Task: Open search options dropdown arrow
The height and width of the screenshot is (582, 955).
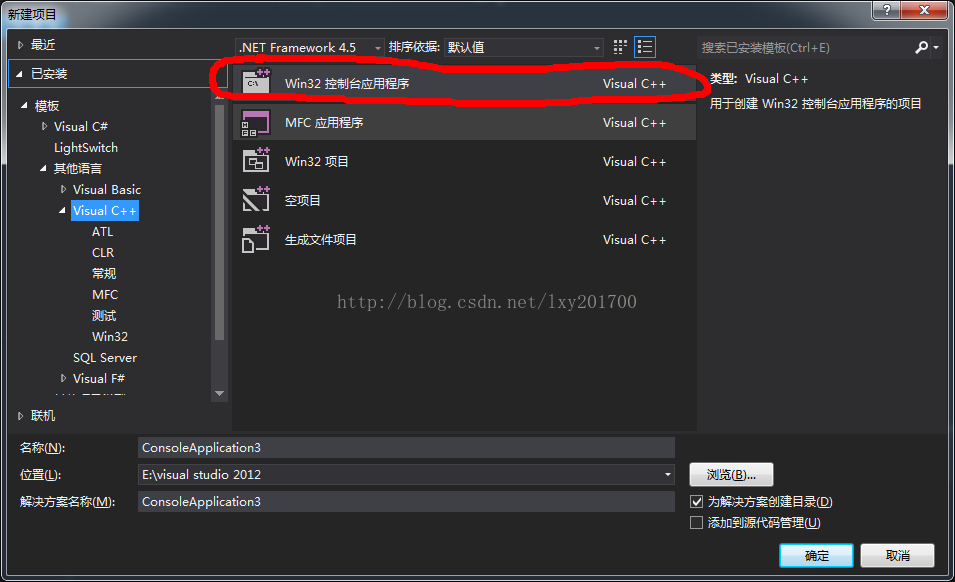Action: tap(936, 47)
